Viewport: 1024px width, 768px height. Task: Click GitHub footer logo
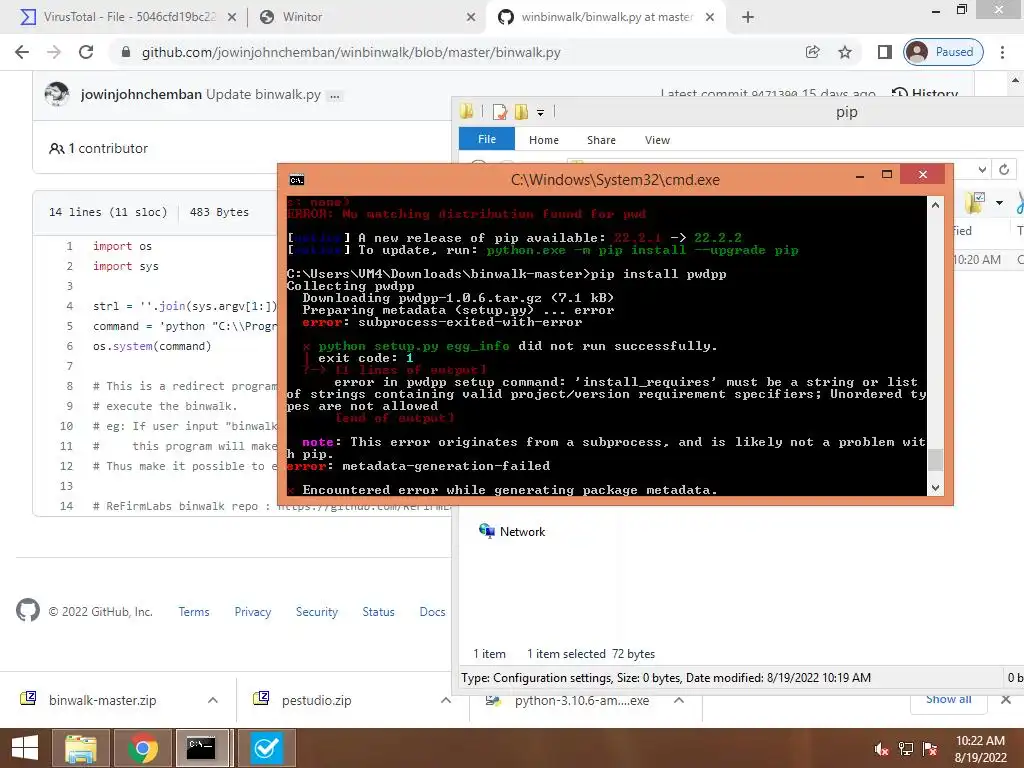[27, 611]
